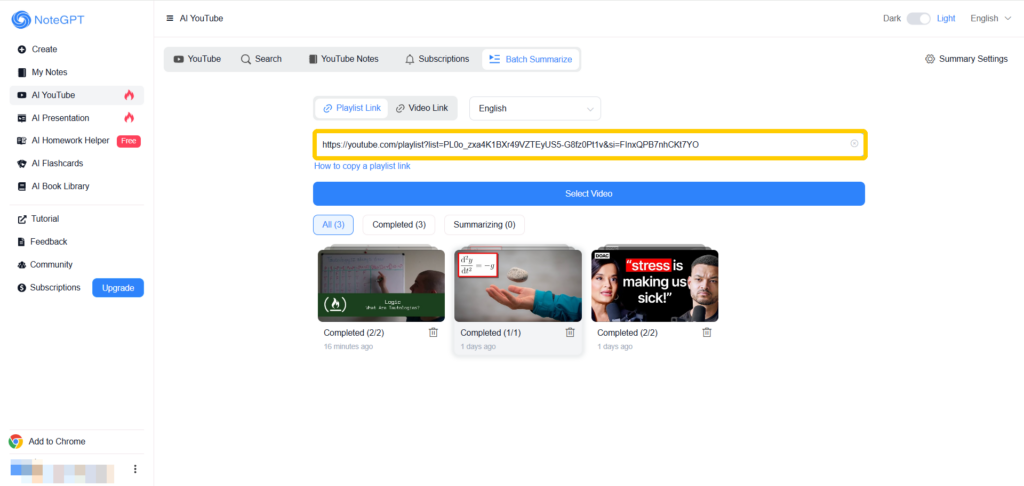Image resolution: width=1024 pixels, height=486 pixels.
Task: Open the falling stone physics video thumbnail
Action: (x=518, y=285)
